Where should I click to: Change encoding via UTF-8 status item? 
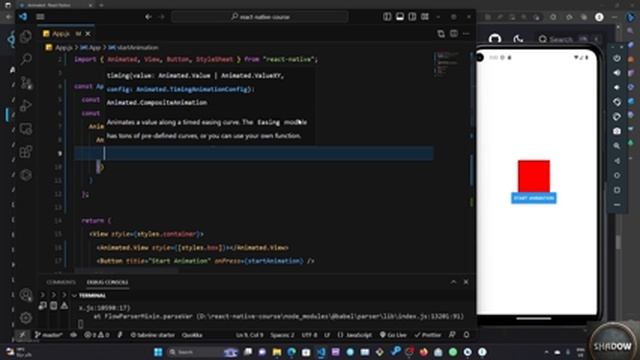[309, 335]
